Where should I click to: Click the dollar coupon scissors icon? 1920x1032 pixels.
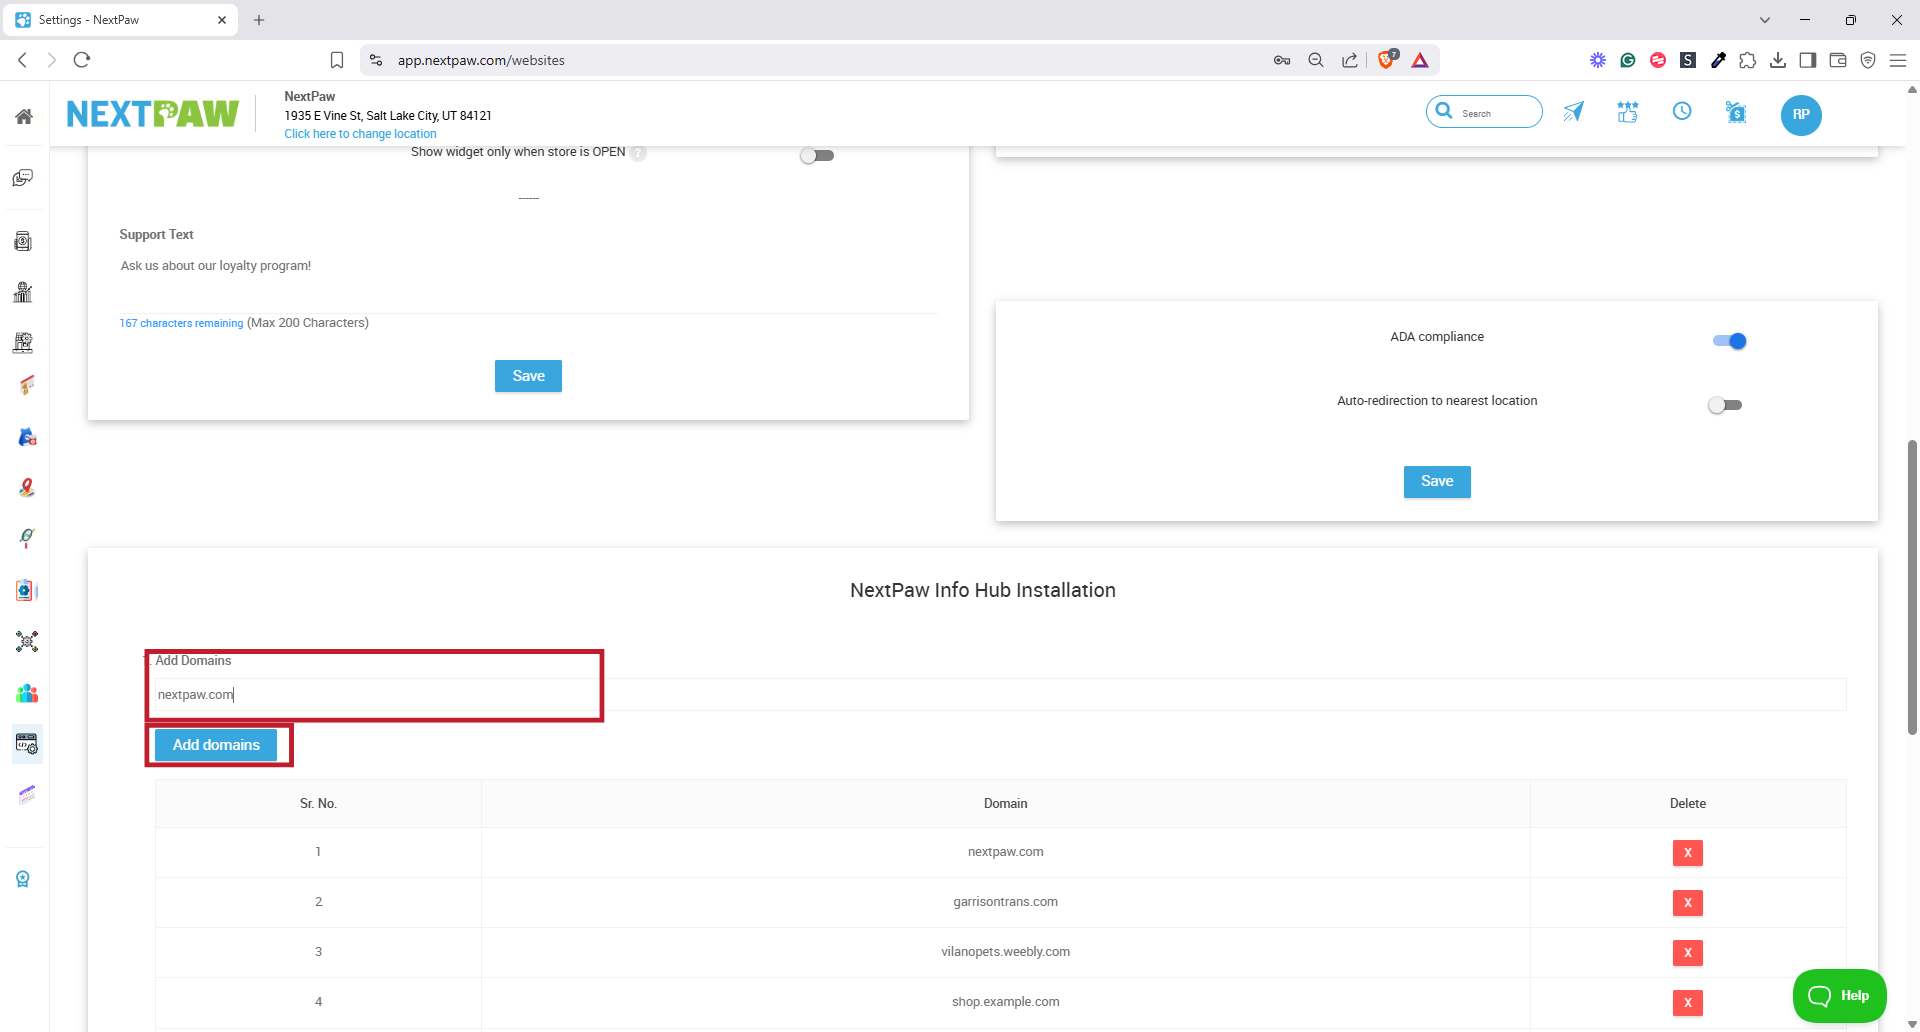click(1737, 112)
